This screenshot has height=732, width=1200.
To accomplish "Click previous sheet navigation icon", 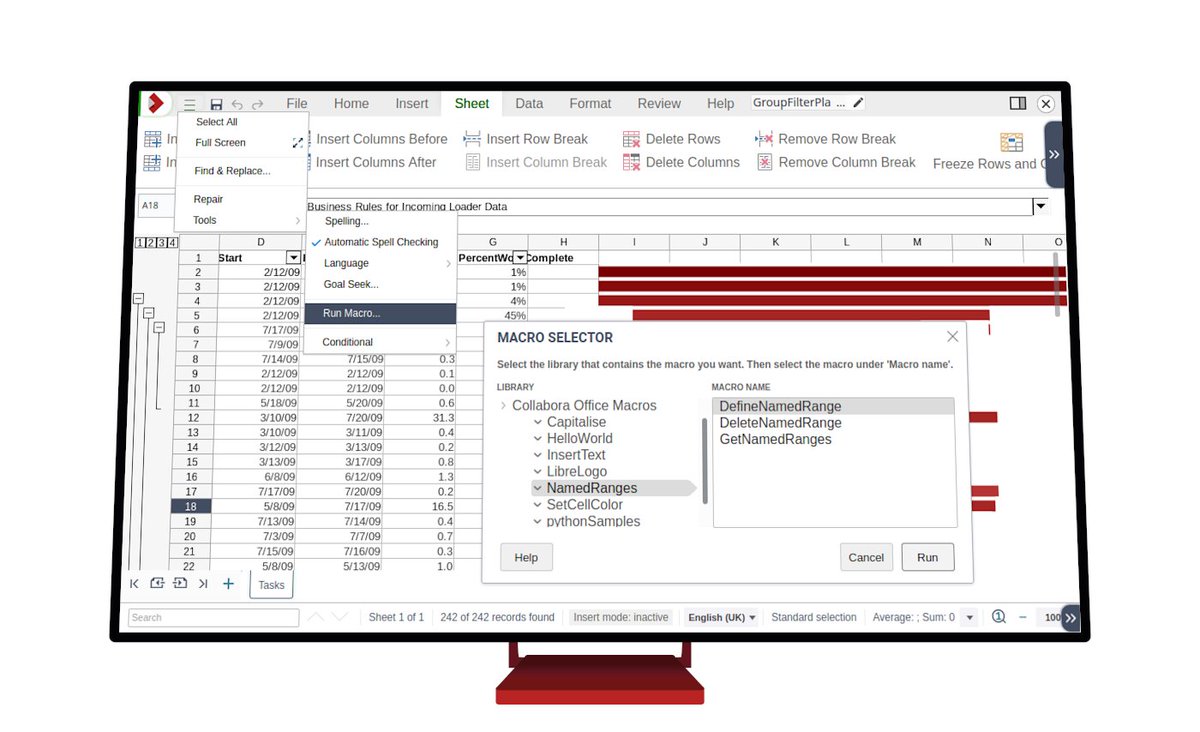I will point(157,583).
